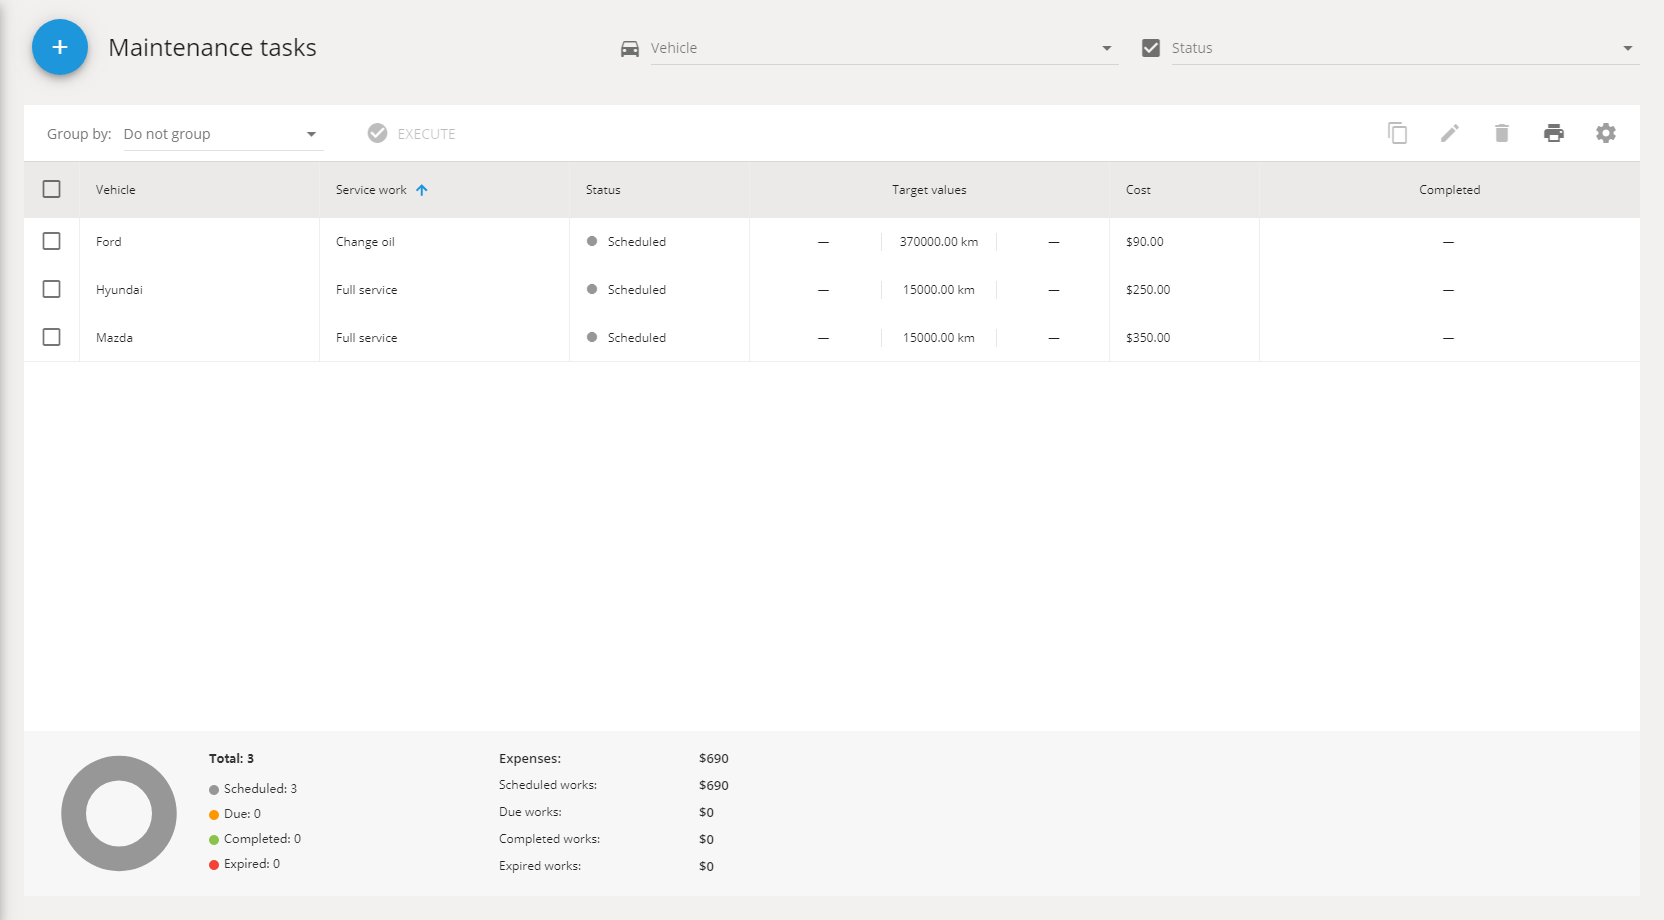This screenshot has width=1664, height=920.
Task: Expand the Group by dropdown
Action: [223, 134]
